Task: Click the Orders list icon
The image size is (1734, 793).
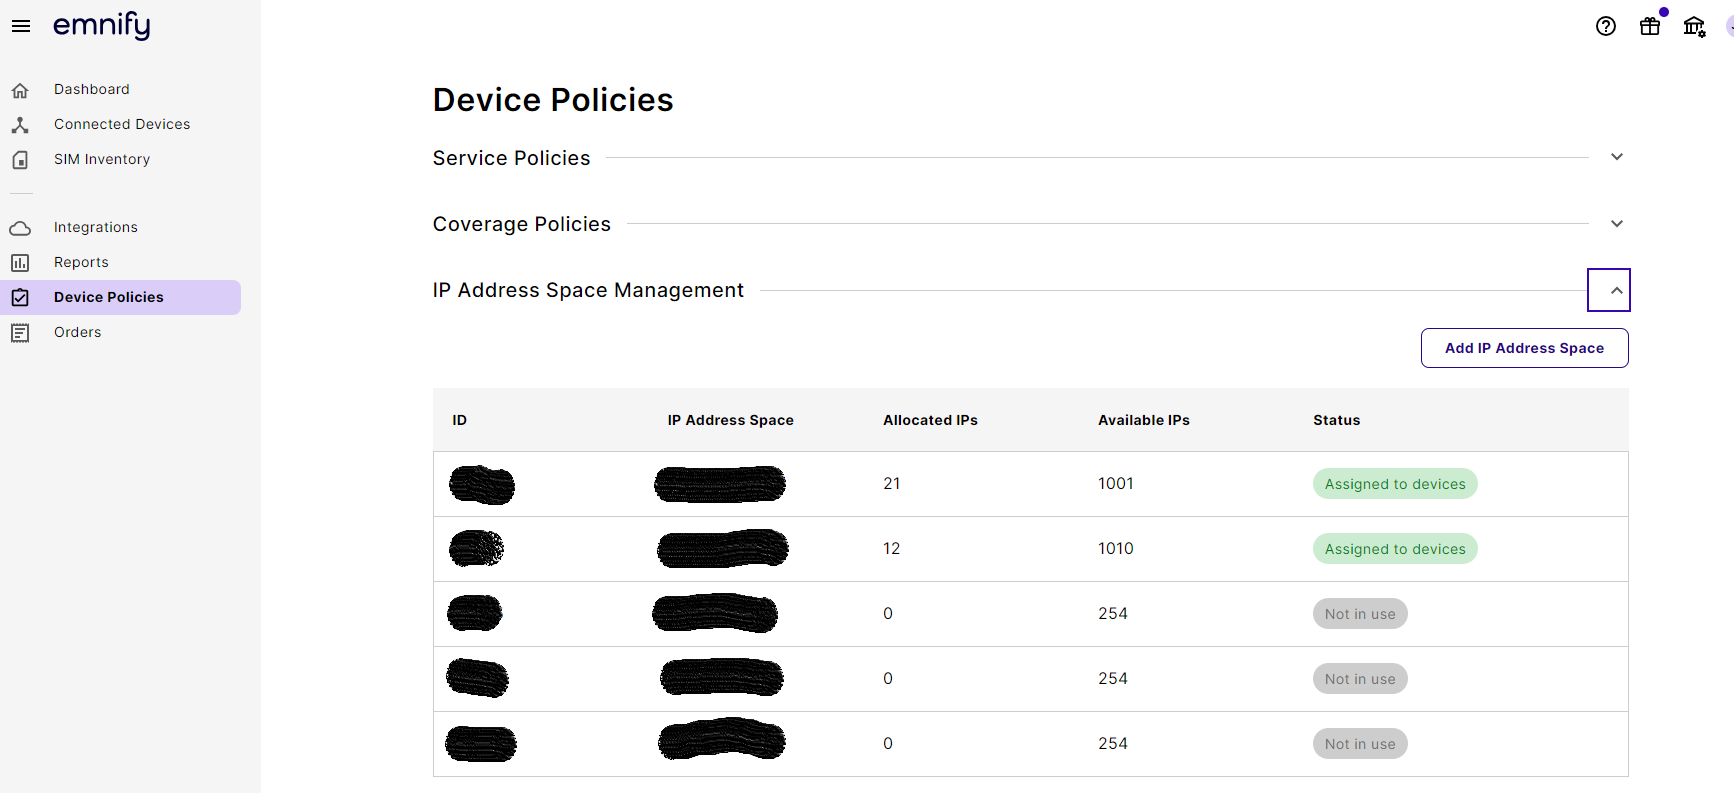Action: [x=20, y=333]
